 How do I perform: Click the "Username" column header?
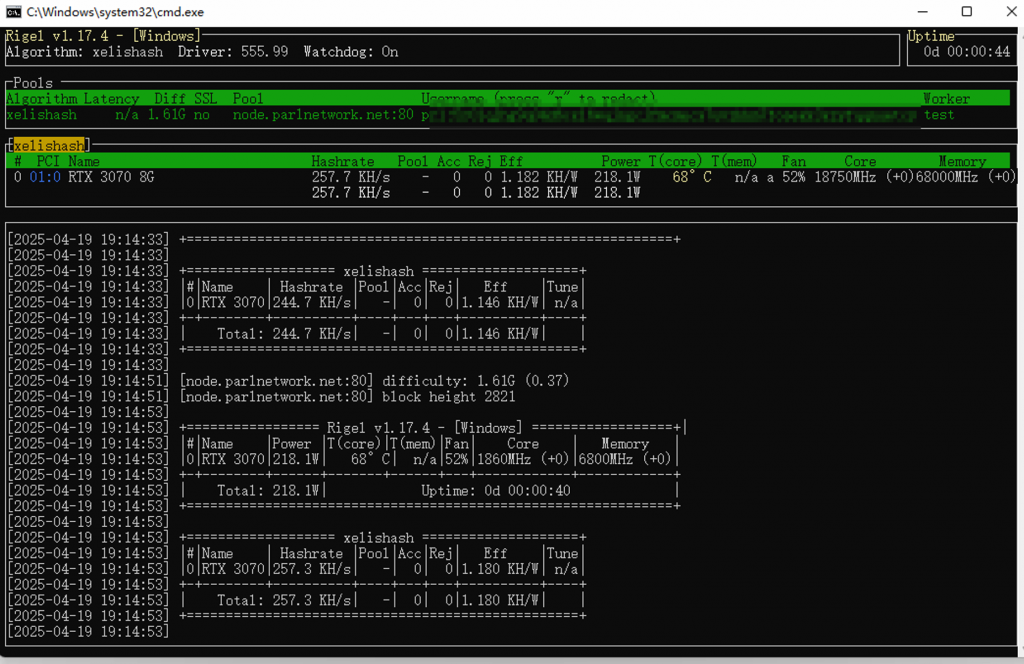453,99
